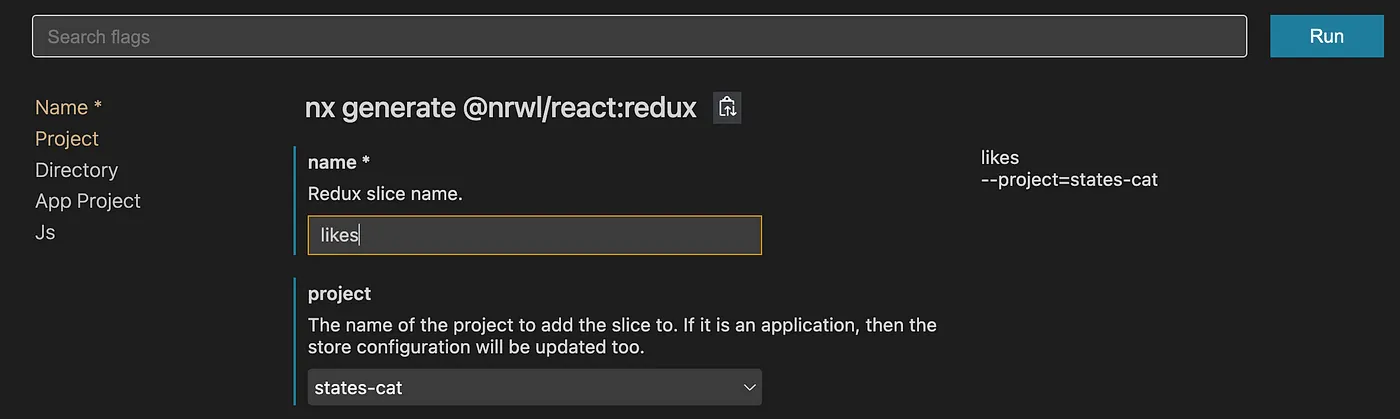The width and height of the screenshot is (1400, 419).
Task: Open the App Project flag entry
Action: (88, 201)
